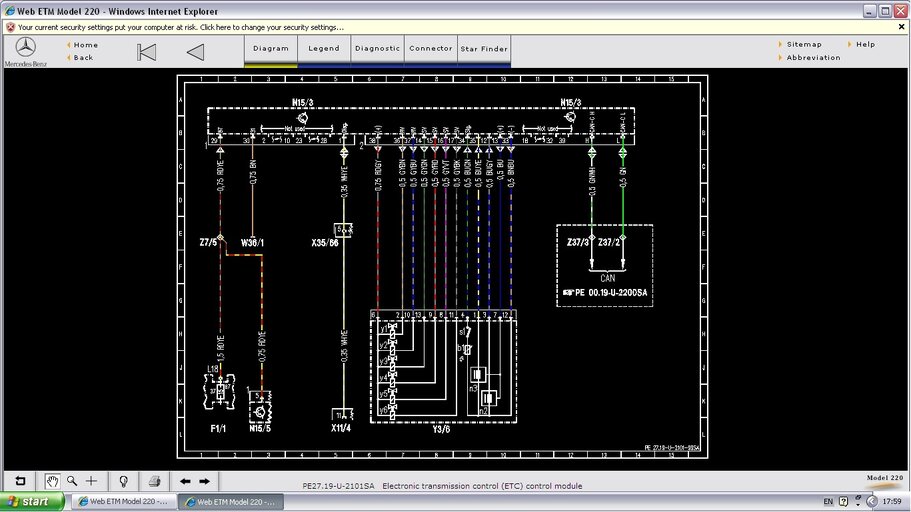The width and height of the screenshot is (911, 512).
Task: Open the Connector tab
Action: coord(431,49)
